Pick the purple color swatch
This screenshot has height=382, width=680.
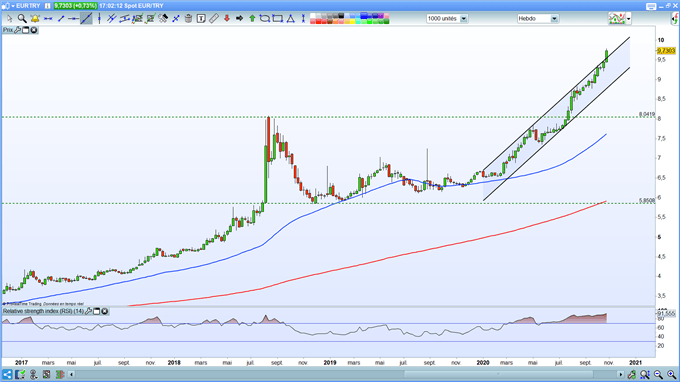380,16
